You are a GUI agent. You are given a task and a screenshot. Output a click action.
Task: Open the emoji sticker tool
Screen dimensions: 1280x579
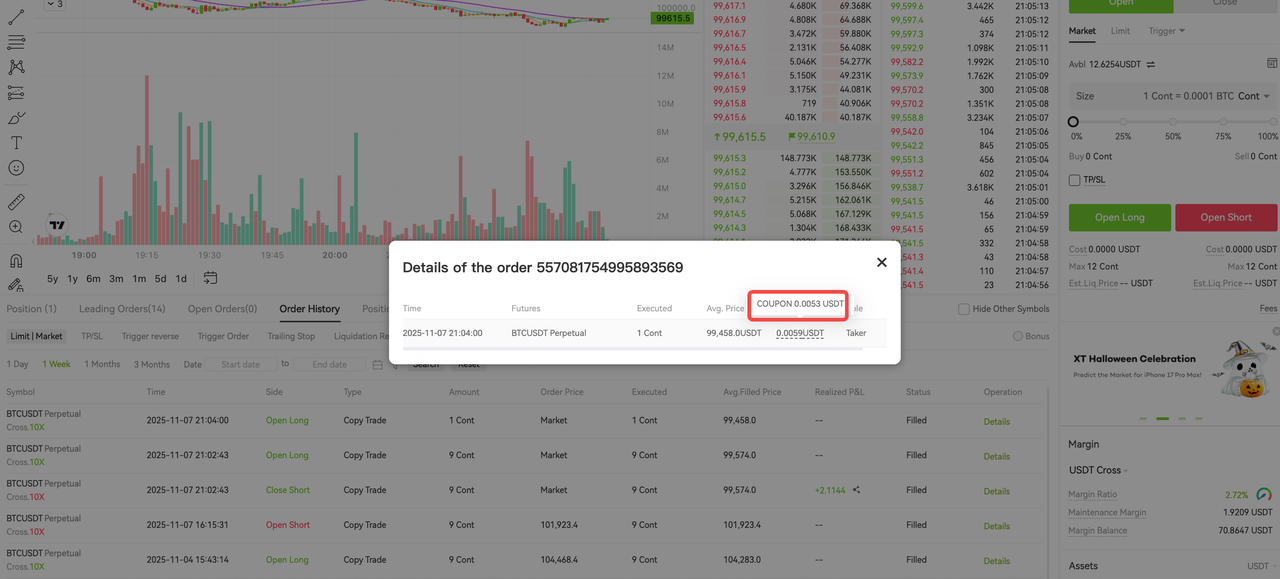(16, 168)
